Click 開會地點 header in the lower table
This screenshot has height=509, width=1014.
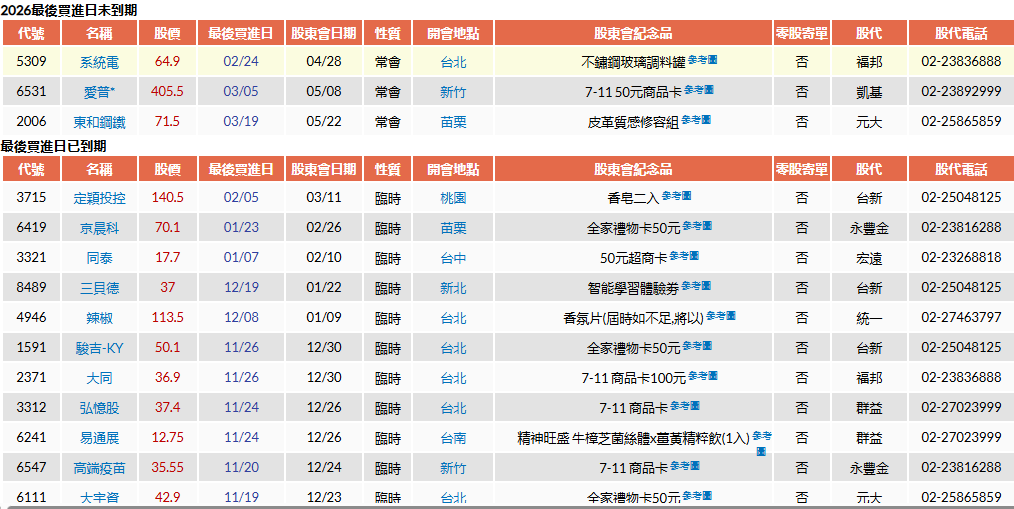(x=453, y=169)
